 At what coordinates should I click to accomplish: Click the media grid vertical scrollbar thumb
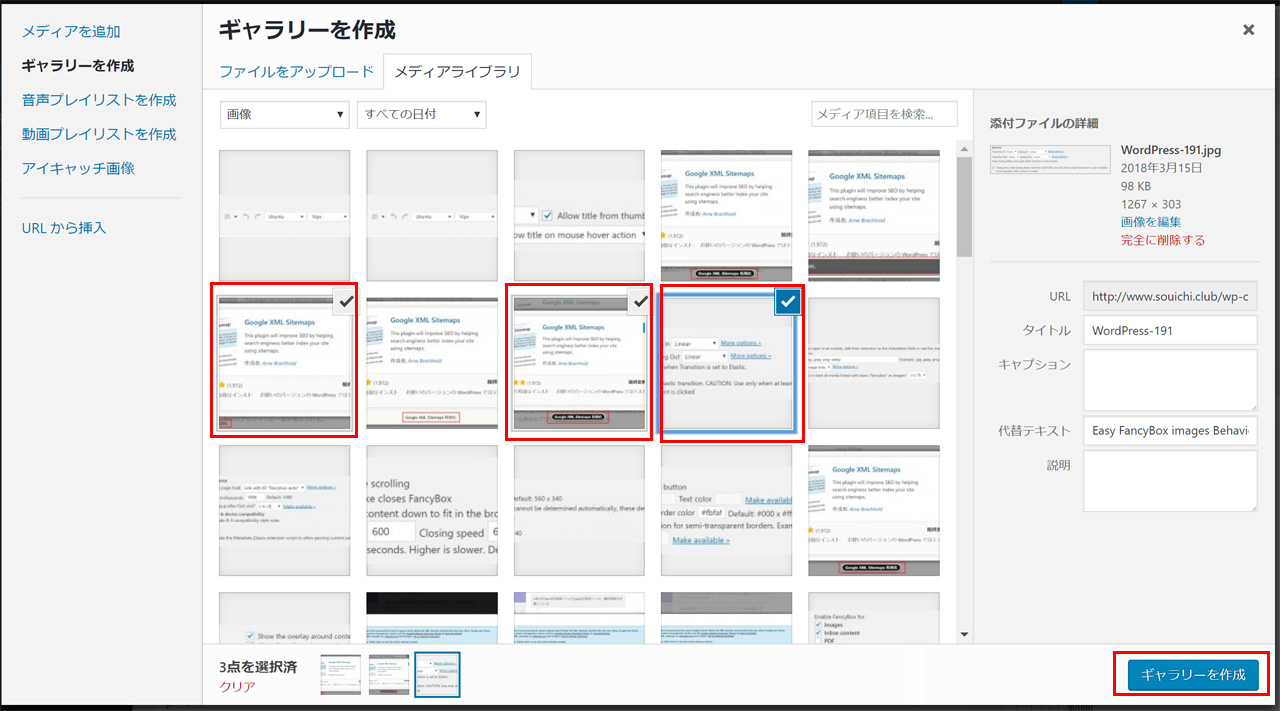point(964,207)
